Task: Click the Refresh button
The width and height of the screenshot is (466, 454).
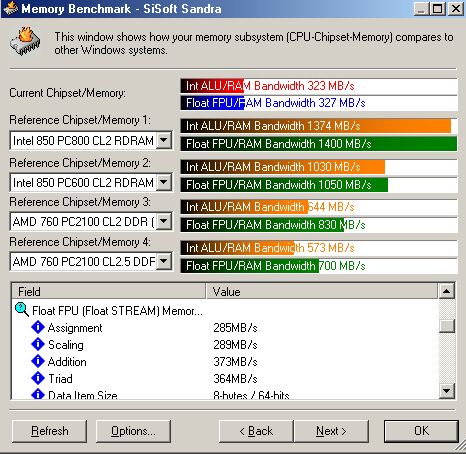Action: (x=49, y=431)
